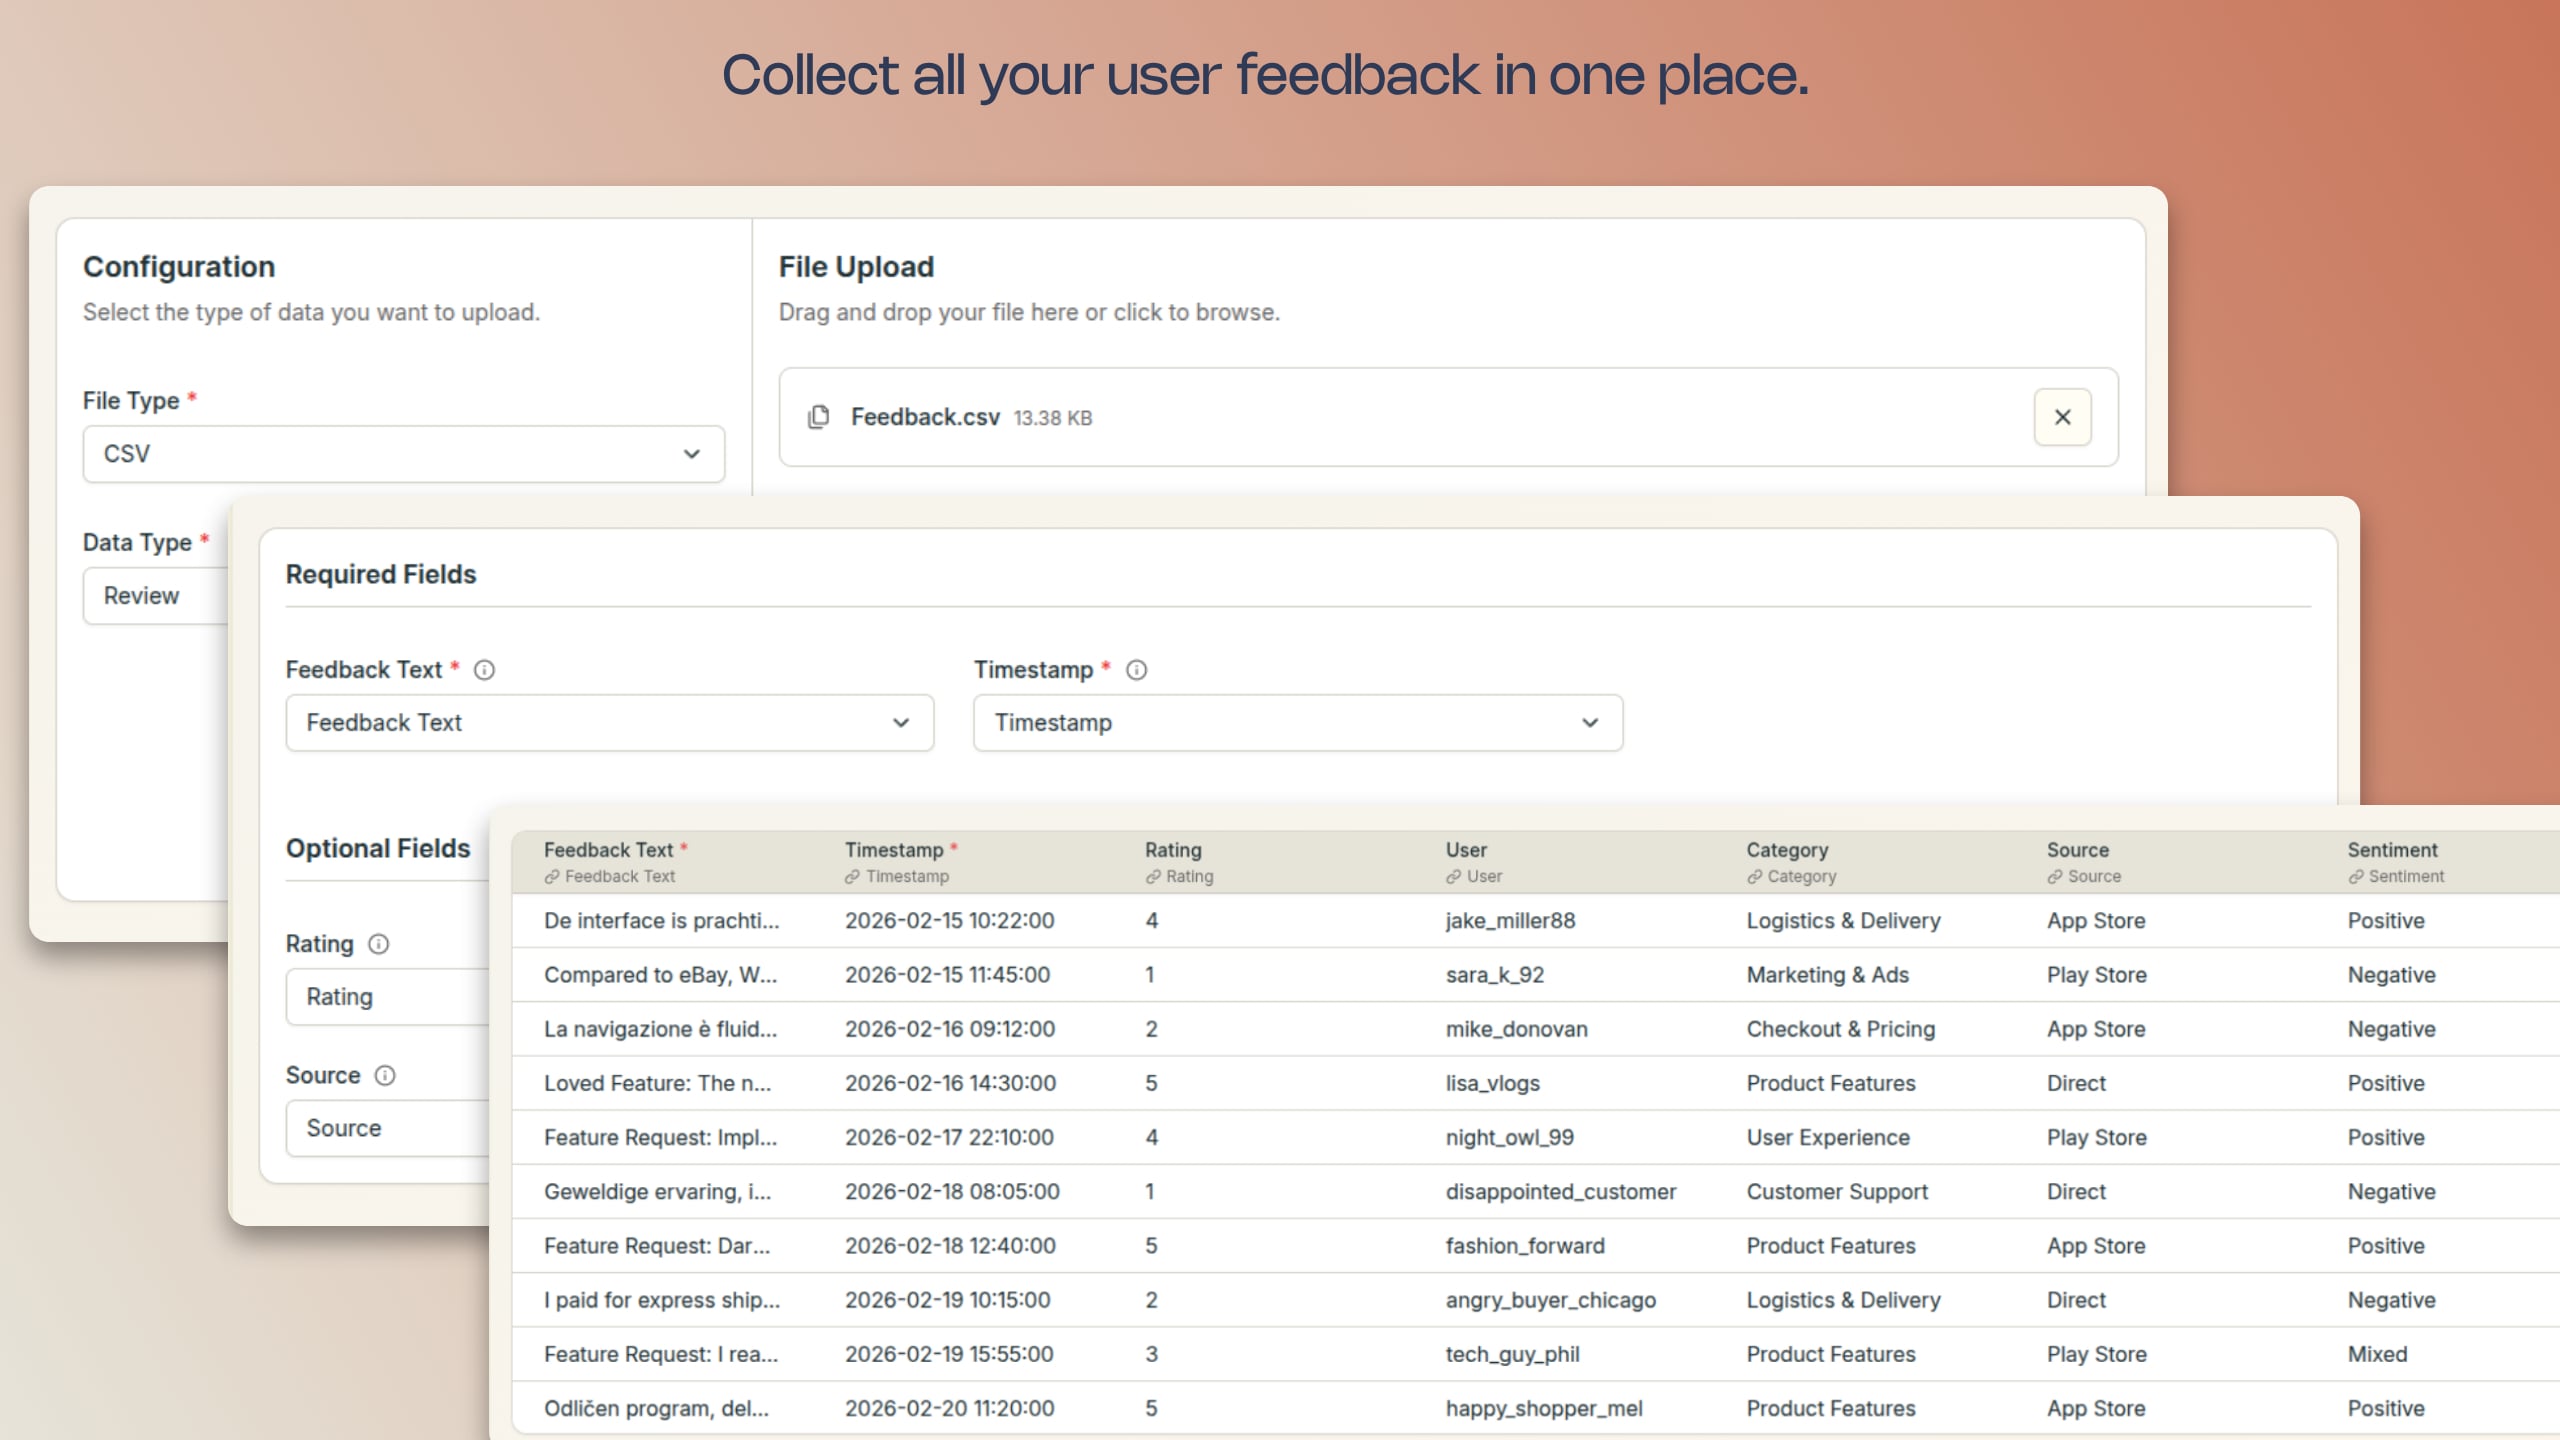
Task: Click info icon beside Rating optional field
Action: [x=378, y=944]
